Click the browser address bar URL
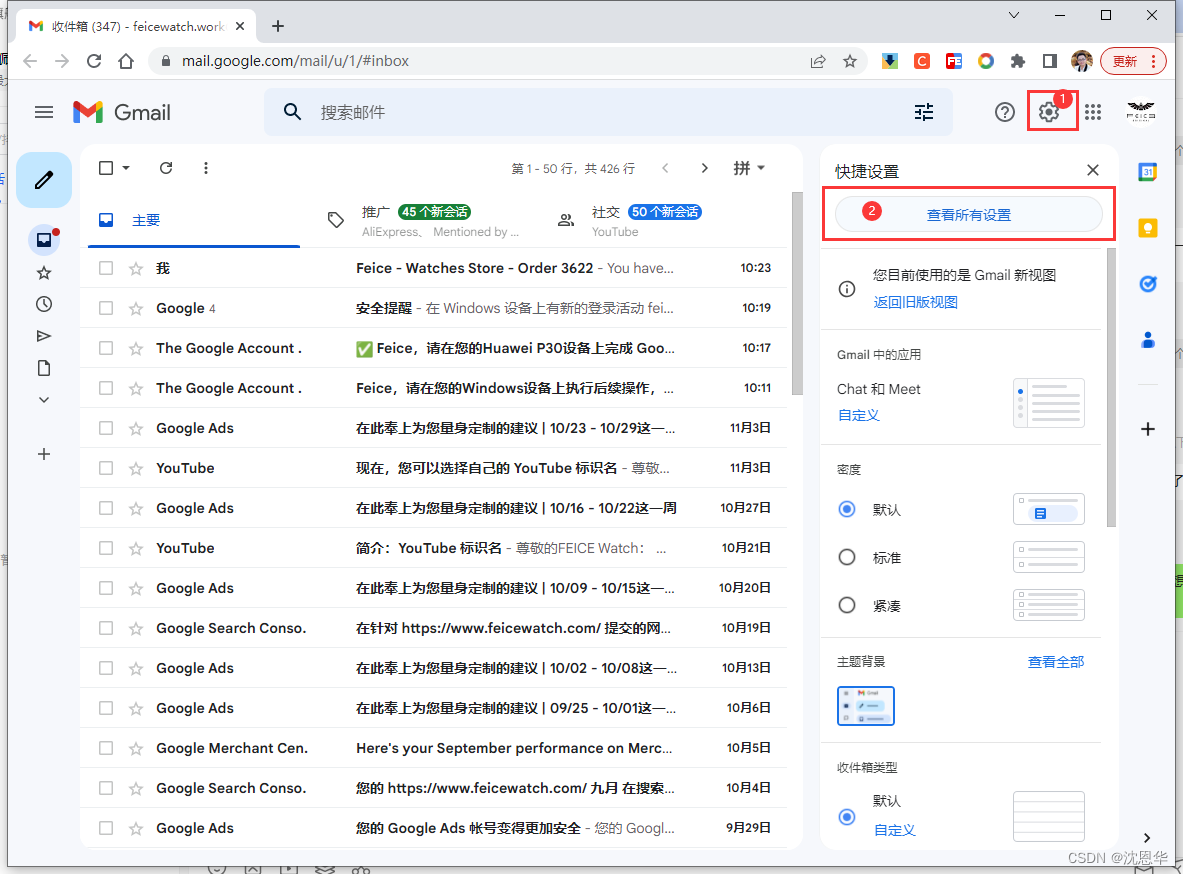The width and height of the screenshot is (1183, 874). coord(295,61)
